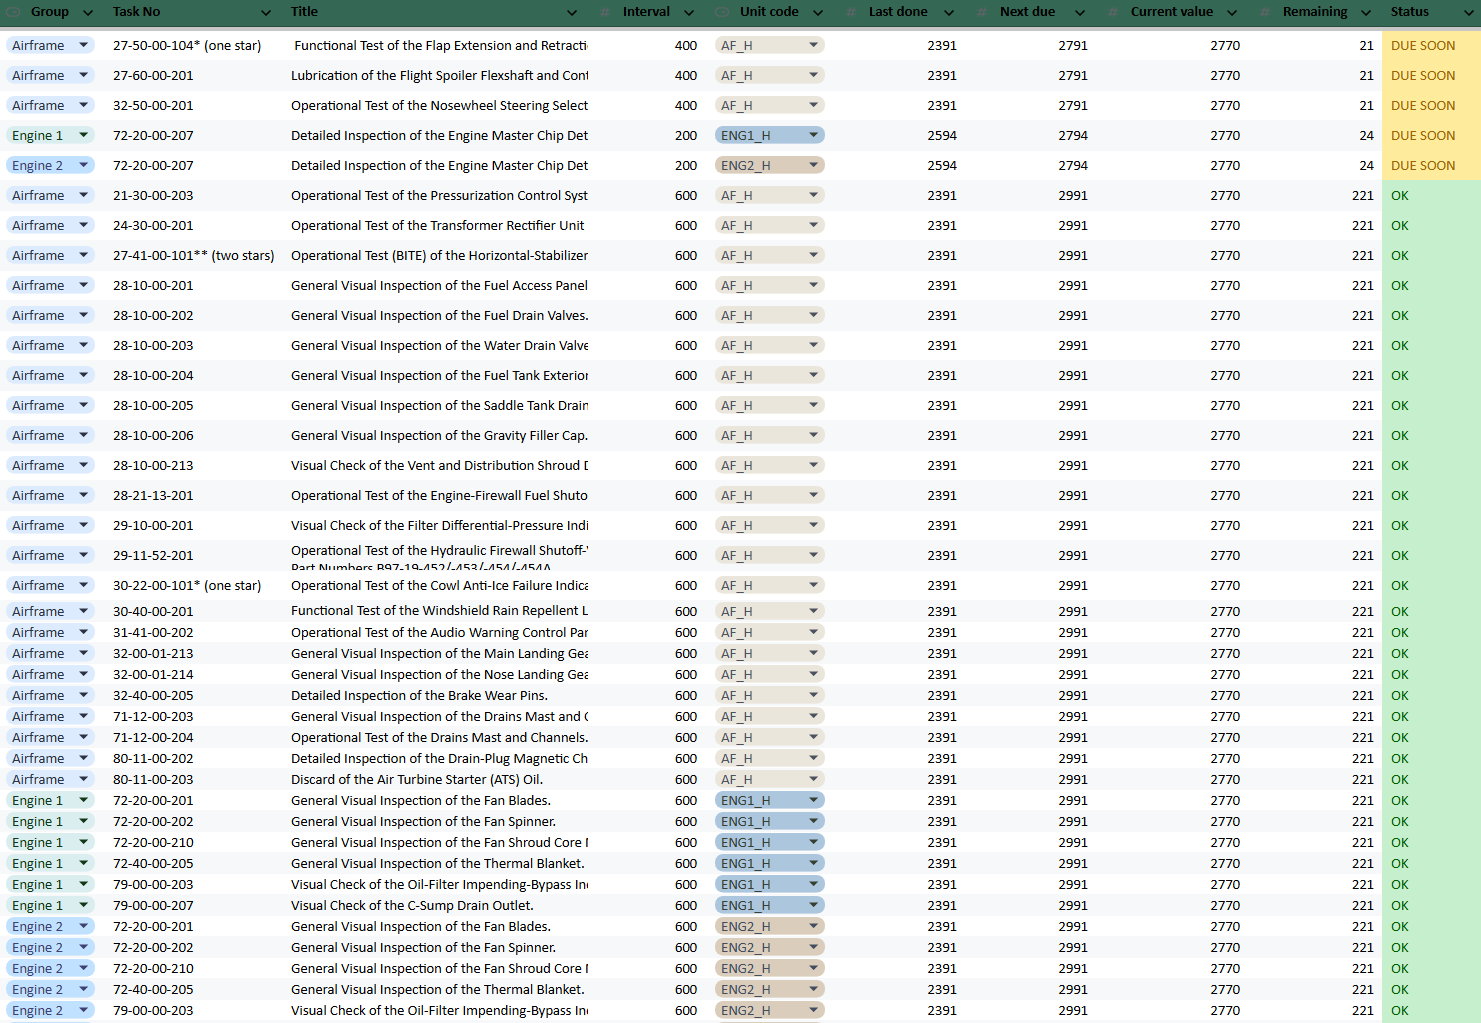
Task: Open the Status column header dropdown
Action: click(x=1467, y=12)
